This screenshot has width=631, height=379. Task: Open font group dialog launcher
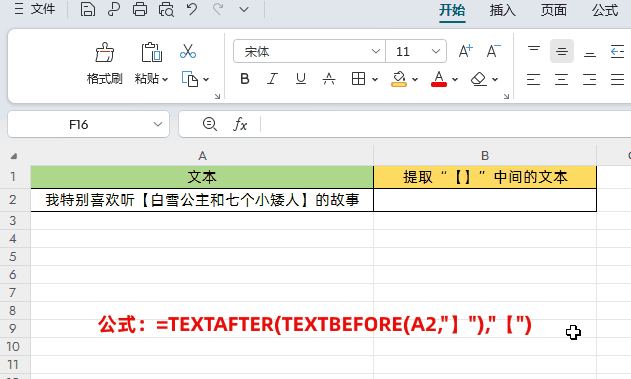[506, 96]
